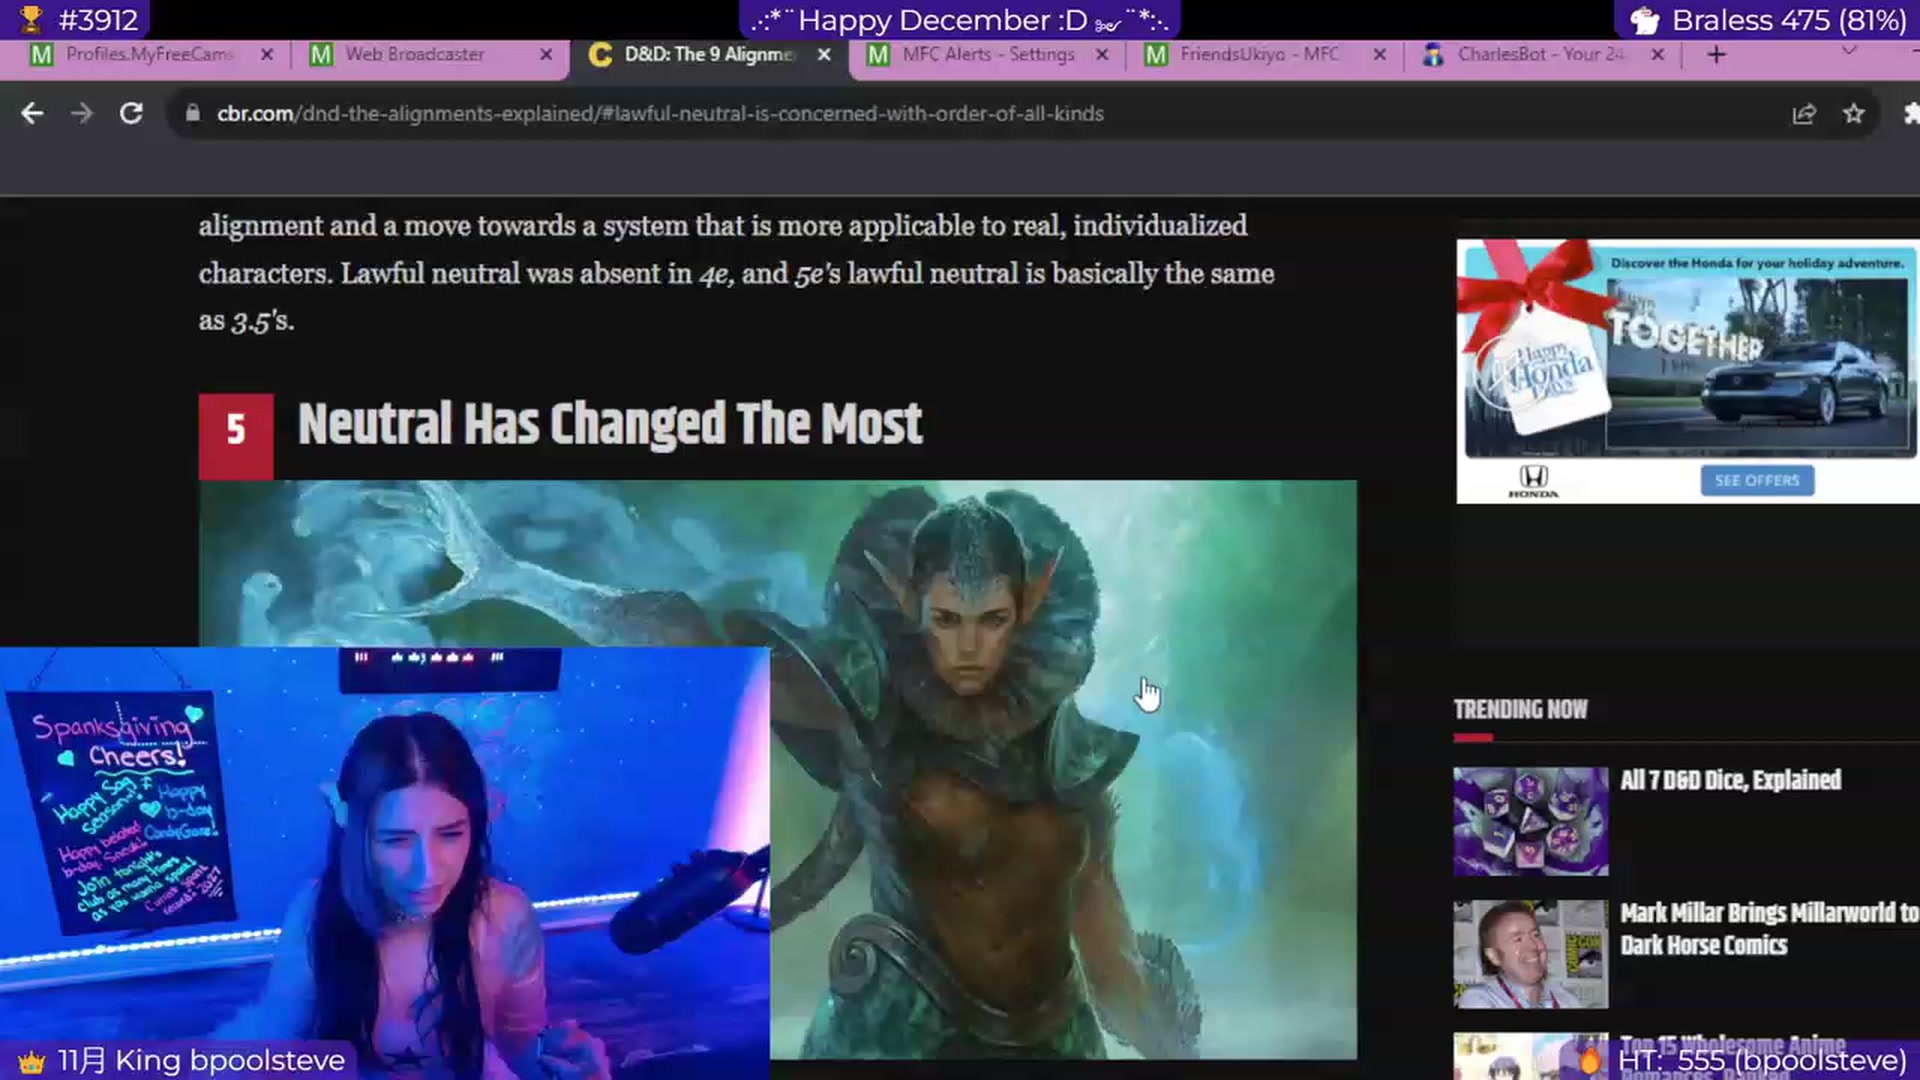Screen dimensions: 1920x1080
Task: Bookmark page with the star icon
Action: (1854, 114)
